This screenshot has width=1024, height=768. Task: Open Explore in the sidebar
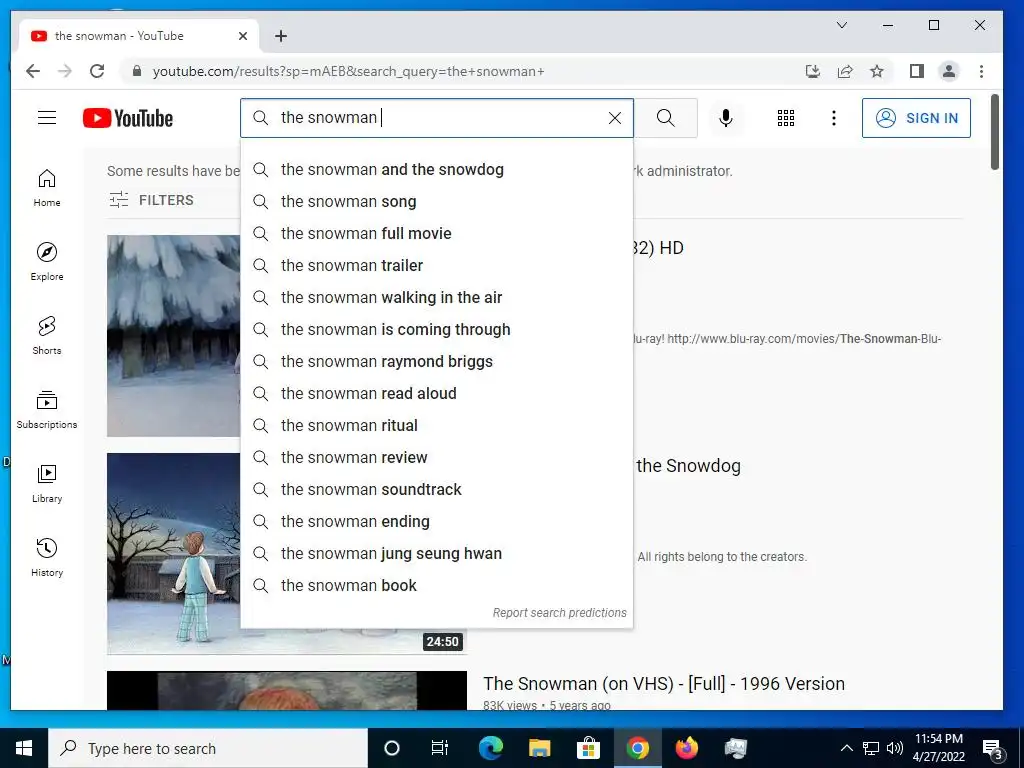tap(47, 261)
